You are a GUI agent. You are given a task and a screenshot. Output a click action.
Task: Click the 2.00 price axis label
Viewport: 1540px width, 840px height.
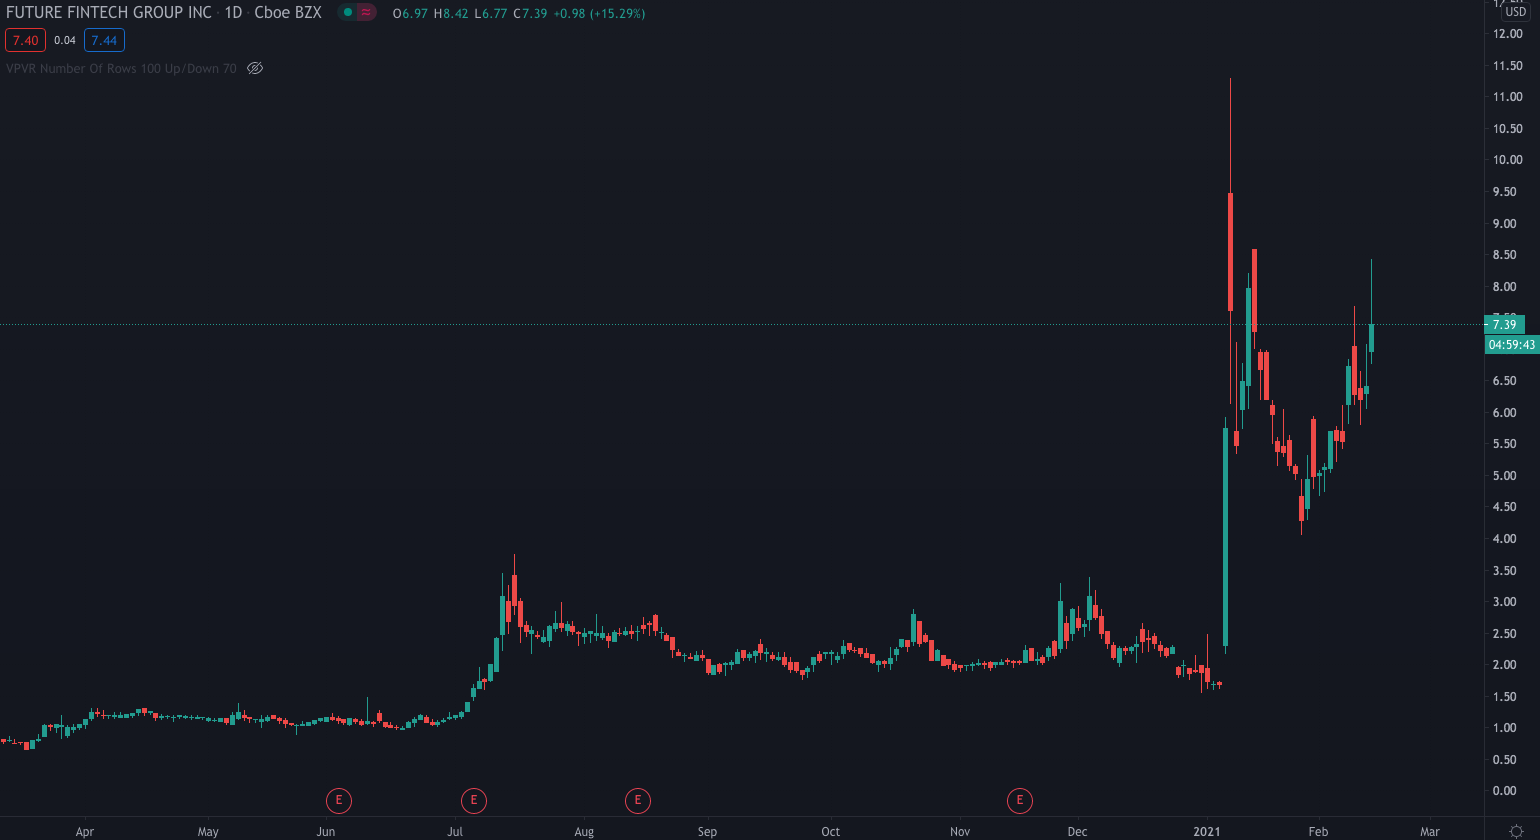1504,665
